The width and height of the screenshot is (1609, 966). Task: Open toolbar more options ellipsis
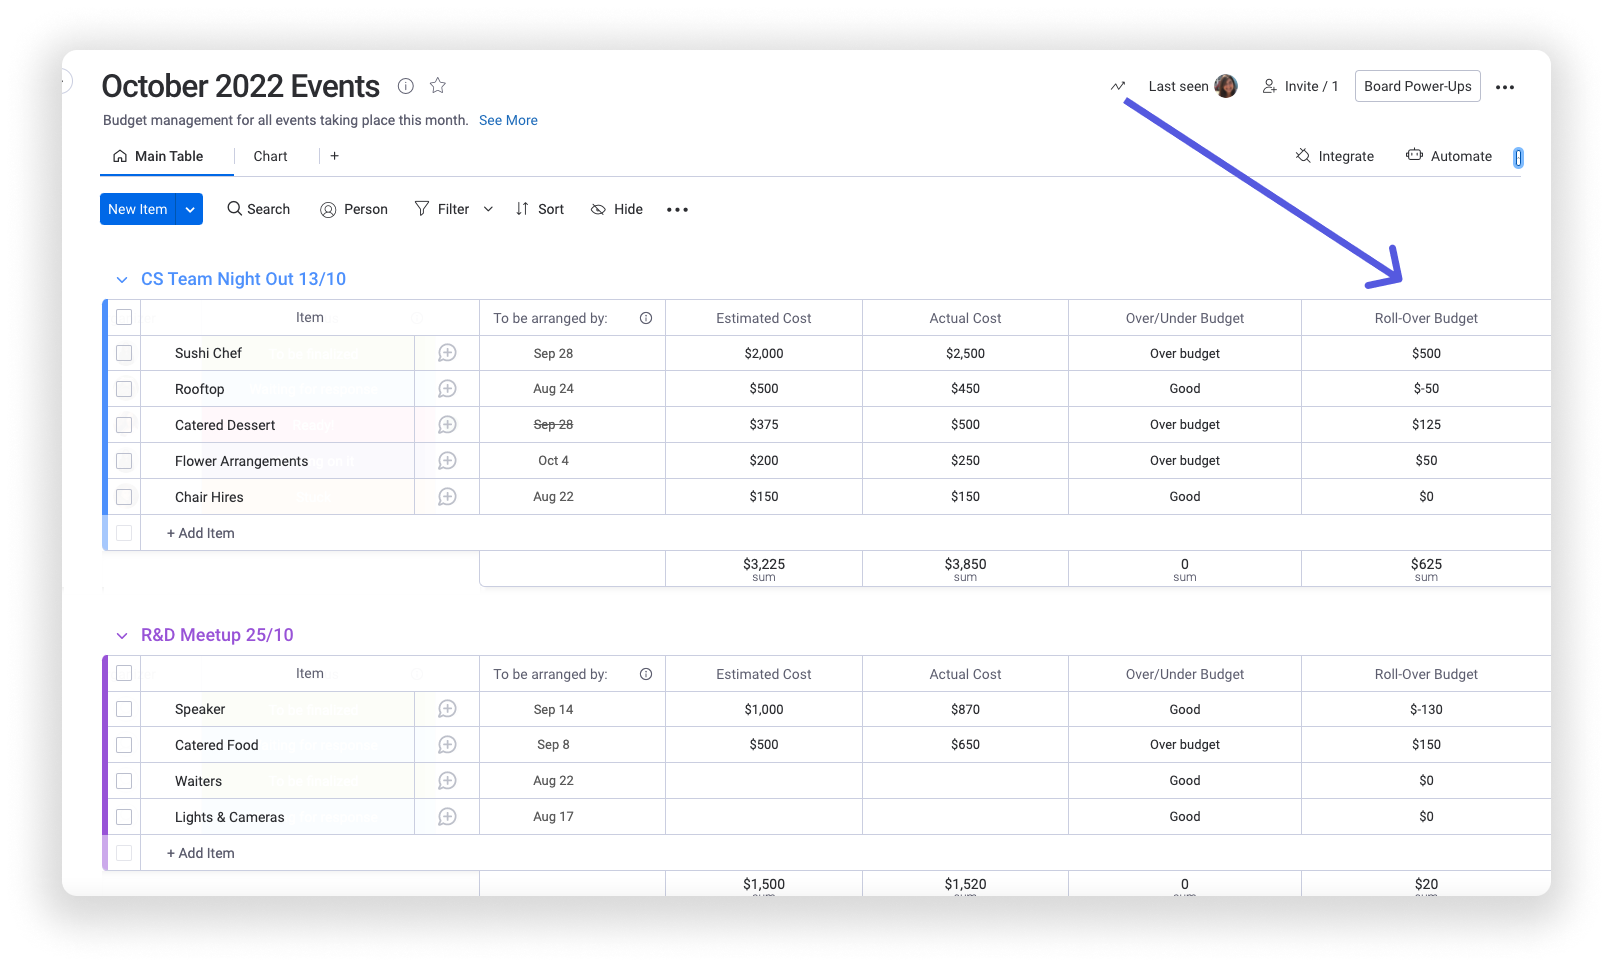pyautogui.click(x=677, y=209)
